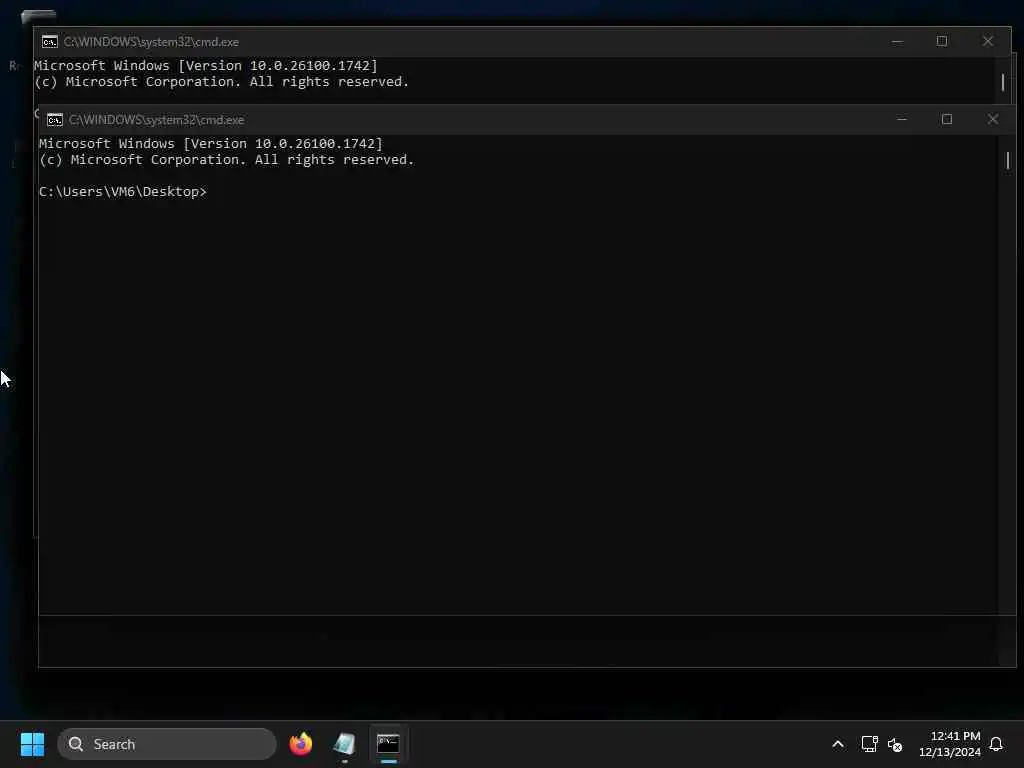This screenshot has width=1024, height=768.
Task: Open the Windows Start menu
Action: 32,744
